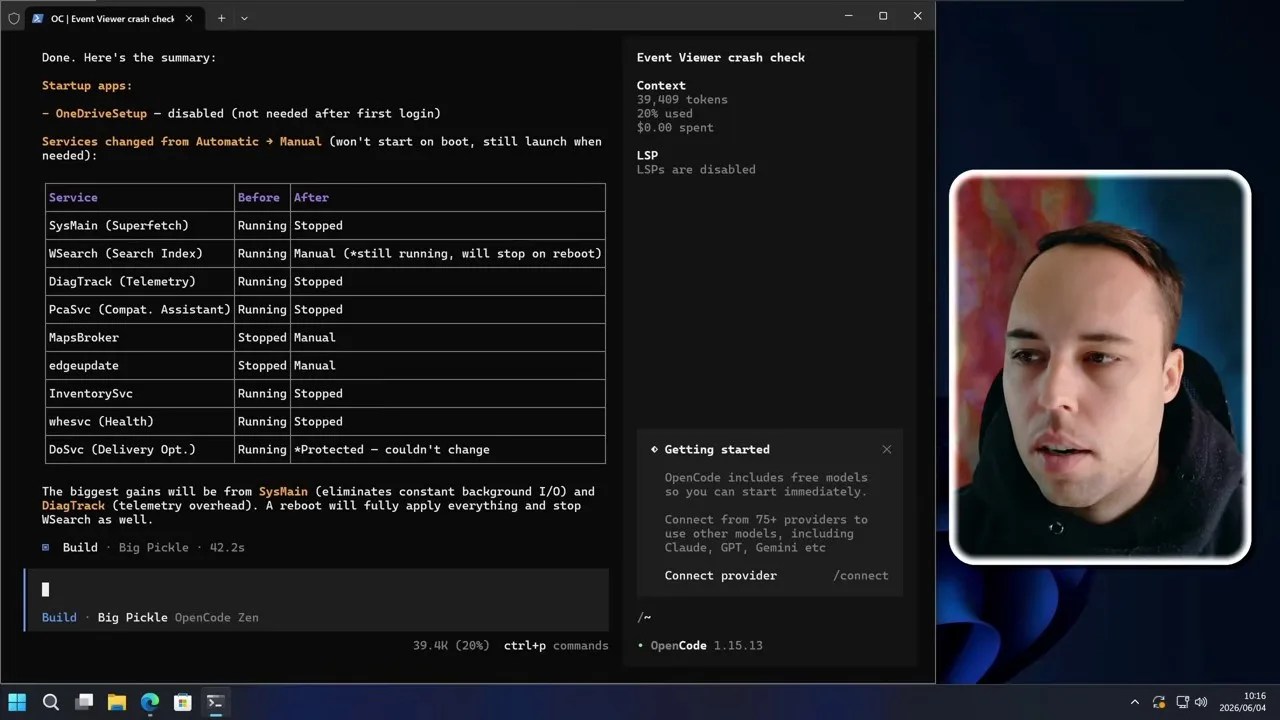Click the Build agent label below input
The height and width of the screenshot is (720, 1280).
[59, 618]
